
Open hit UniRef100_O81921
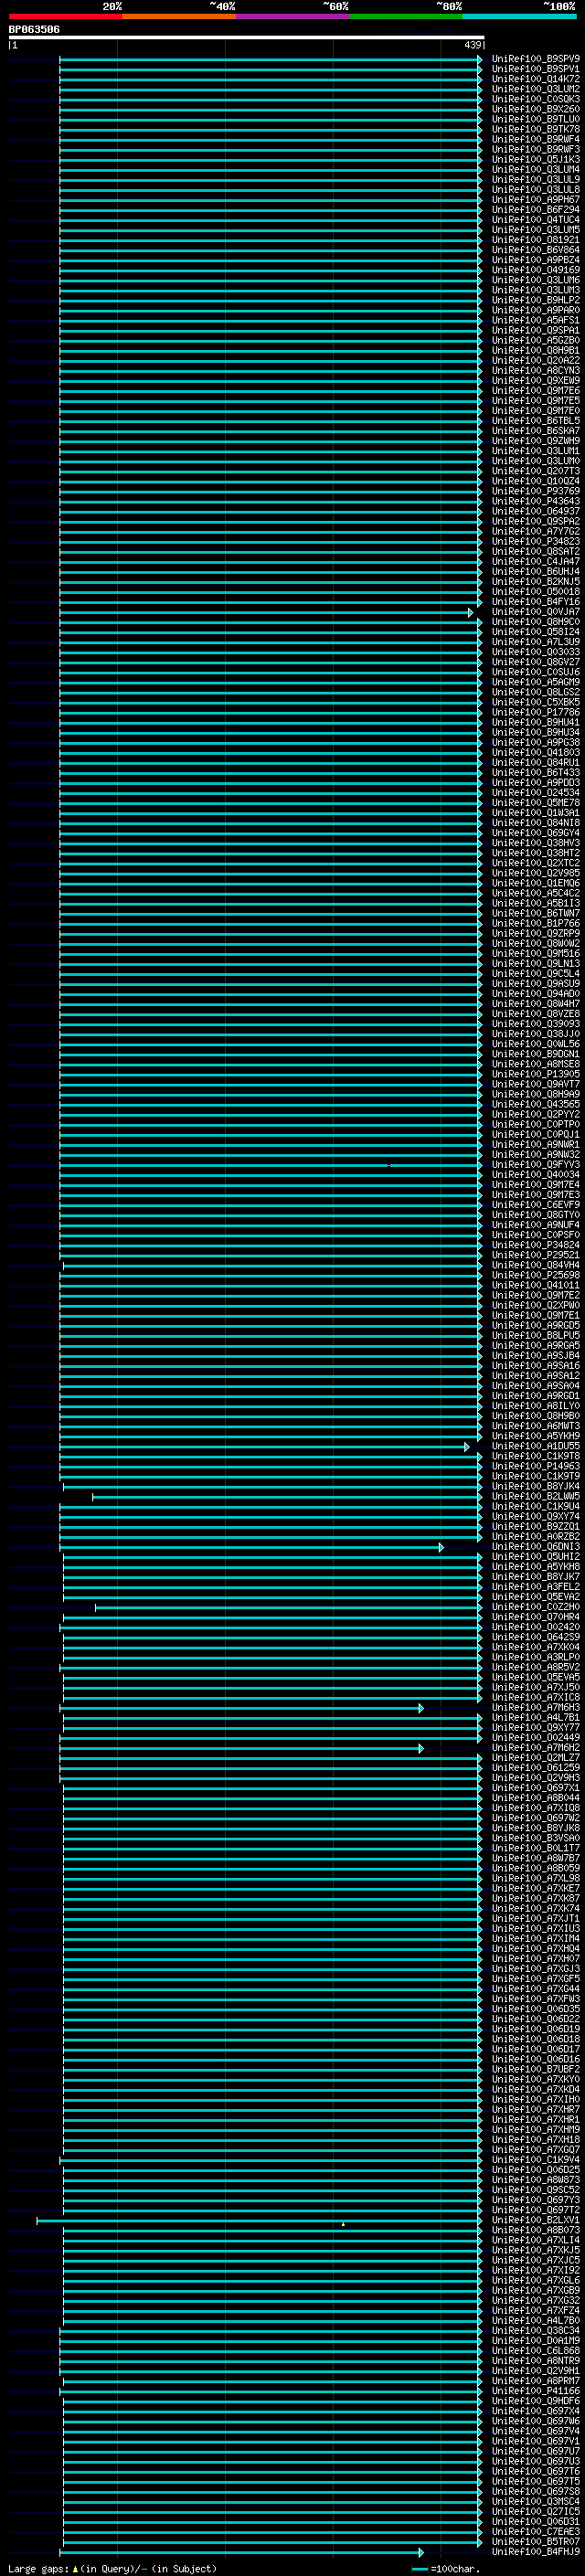[536, 240]
